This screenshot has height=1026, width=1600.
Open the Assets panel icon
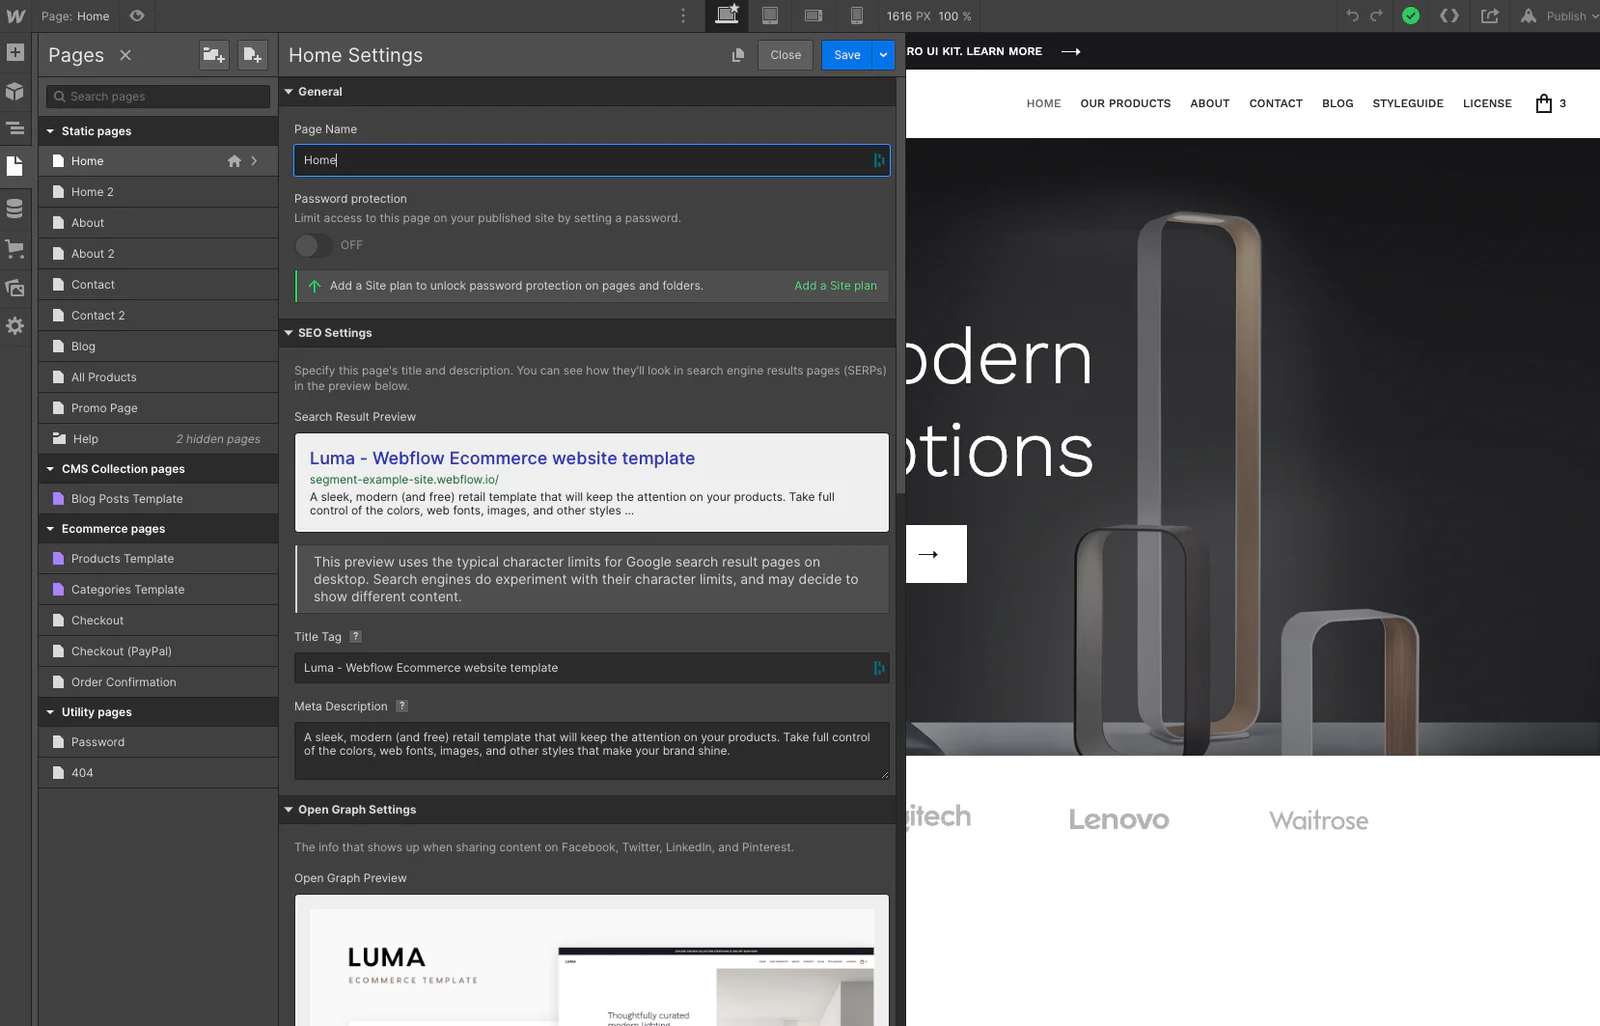pyautogui.click(x=15, y=288)
